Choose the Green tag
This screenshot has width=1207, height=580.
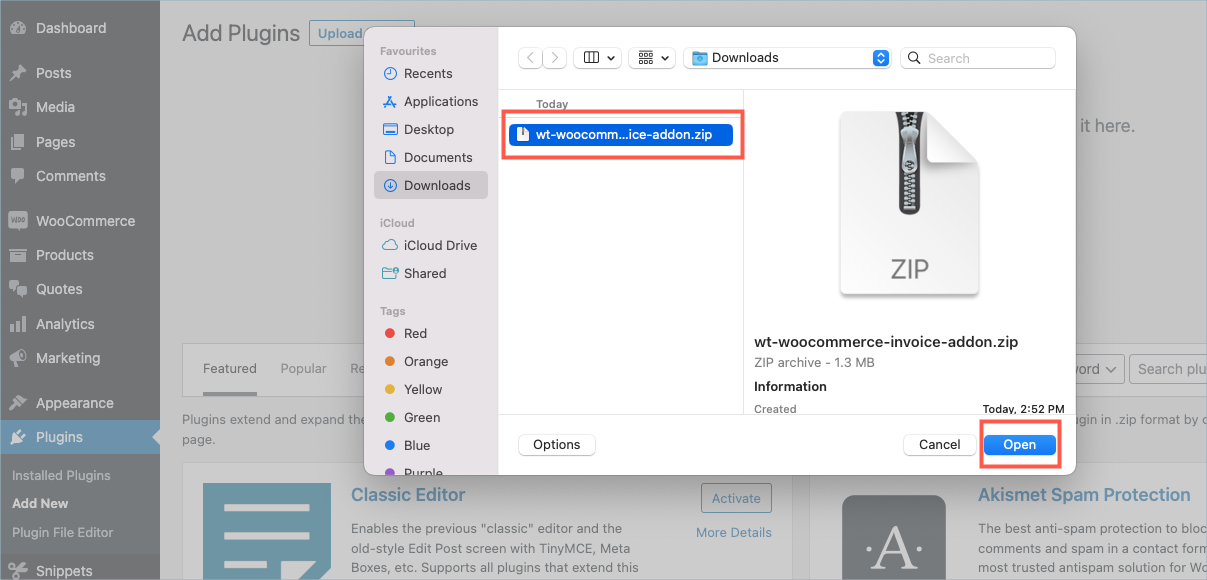point(430,417)
